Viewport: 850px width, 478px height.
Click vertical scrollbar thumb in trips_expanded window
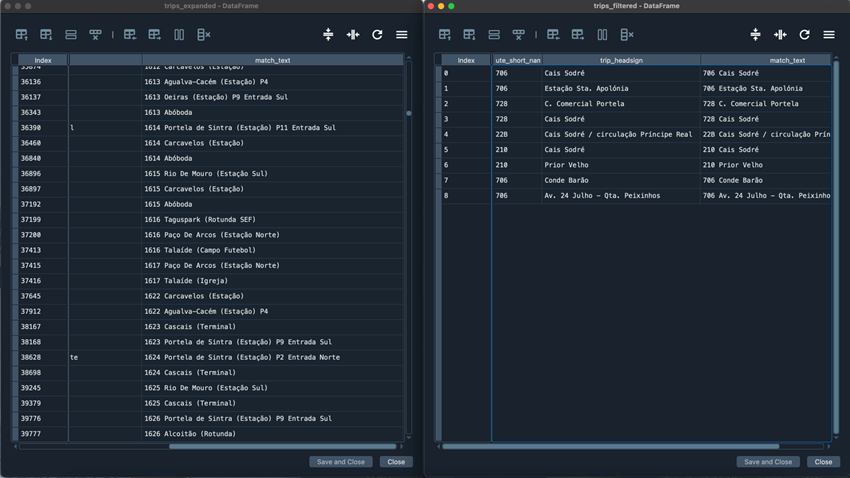point(409,113)
